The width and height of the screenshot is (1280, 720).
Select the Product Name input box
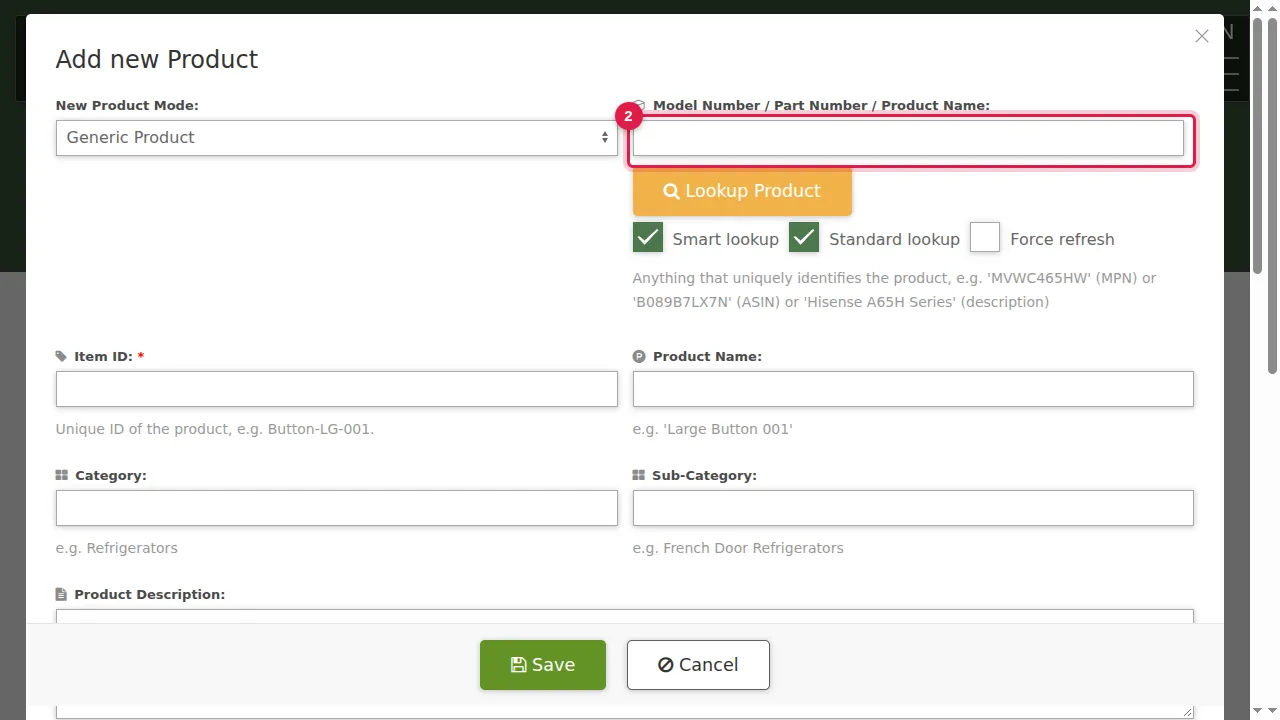click(x=913, y=389)
